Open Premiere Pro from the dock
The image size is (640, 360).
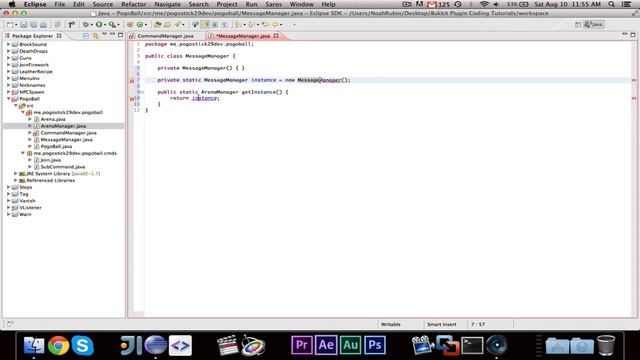coord(302,345)
